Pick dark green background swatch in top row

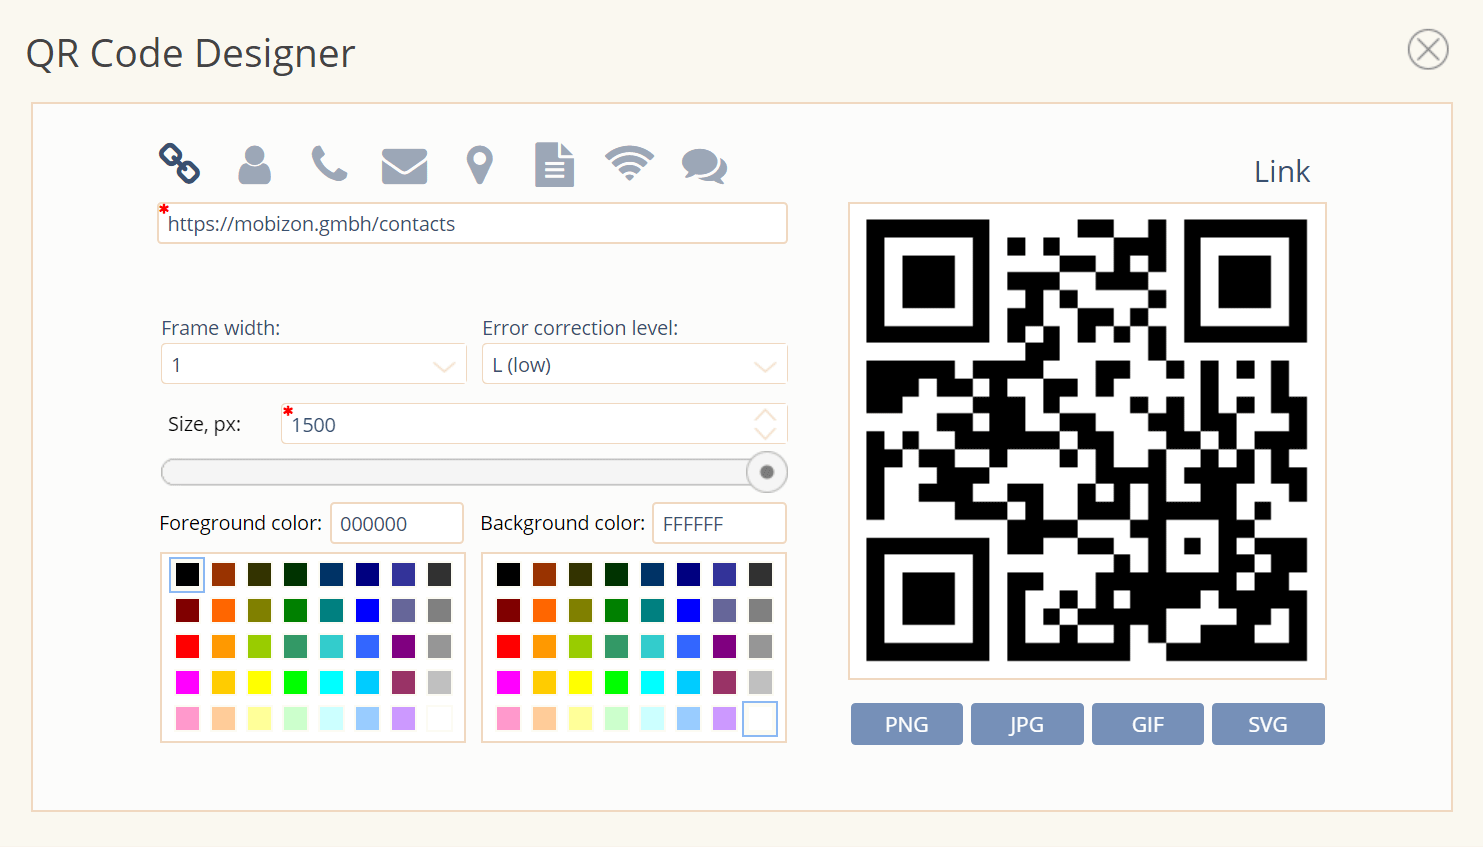(616, 574)
